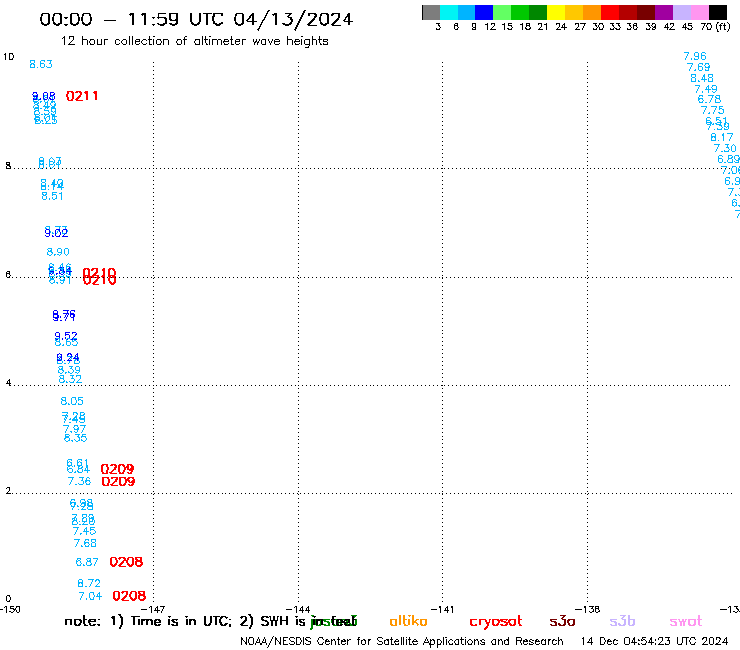Click the wave height value 7.75

tap(713, 110)
